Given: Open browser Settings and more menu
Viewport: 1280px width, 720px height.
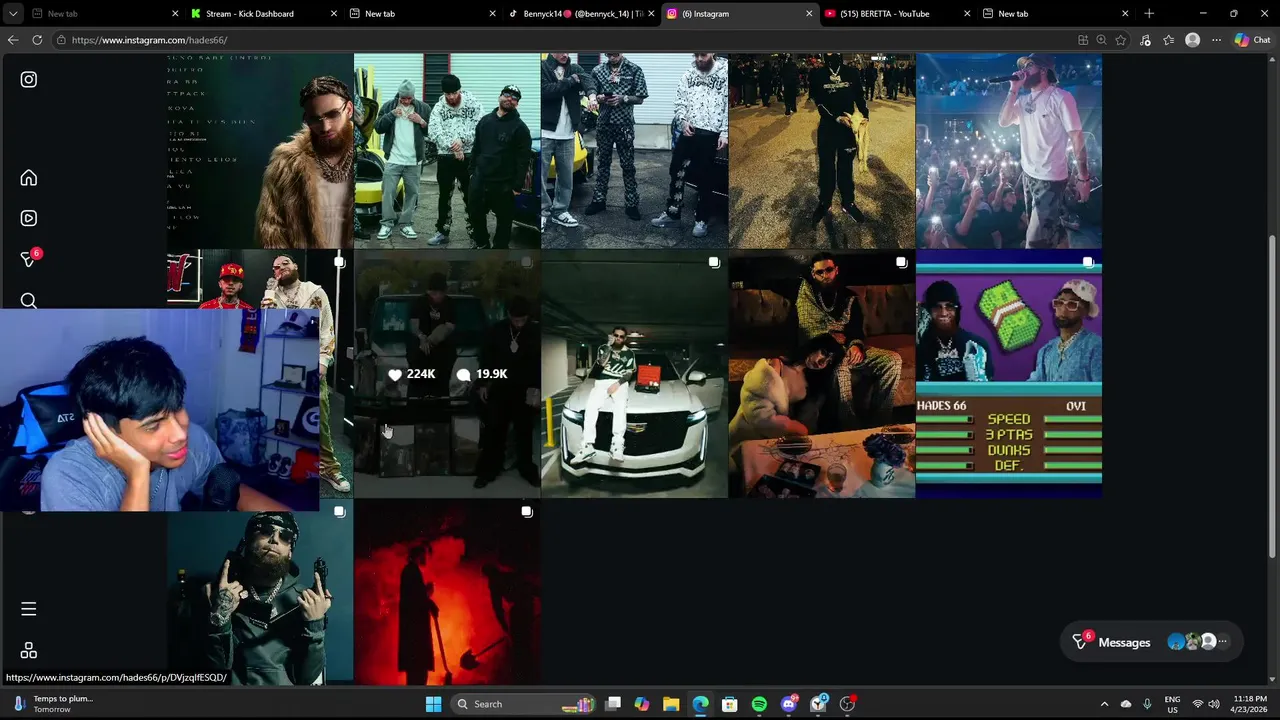Looking at the screenshot, I should tap(1216, 40).
